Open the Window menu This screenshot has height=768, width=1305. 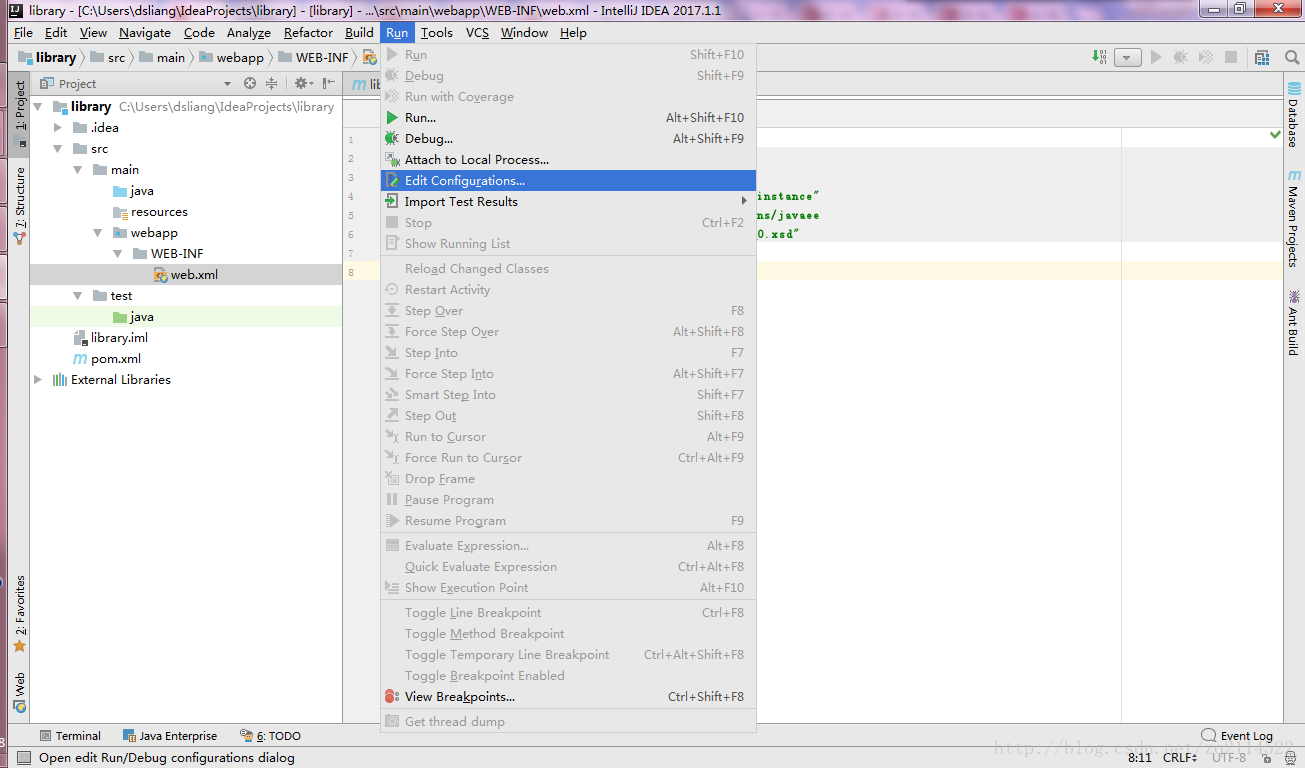pos(524,32)
